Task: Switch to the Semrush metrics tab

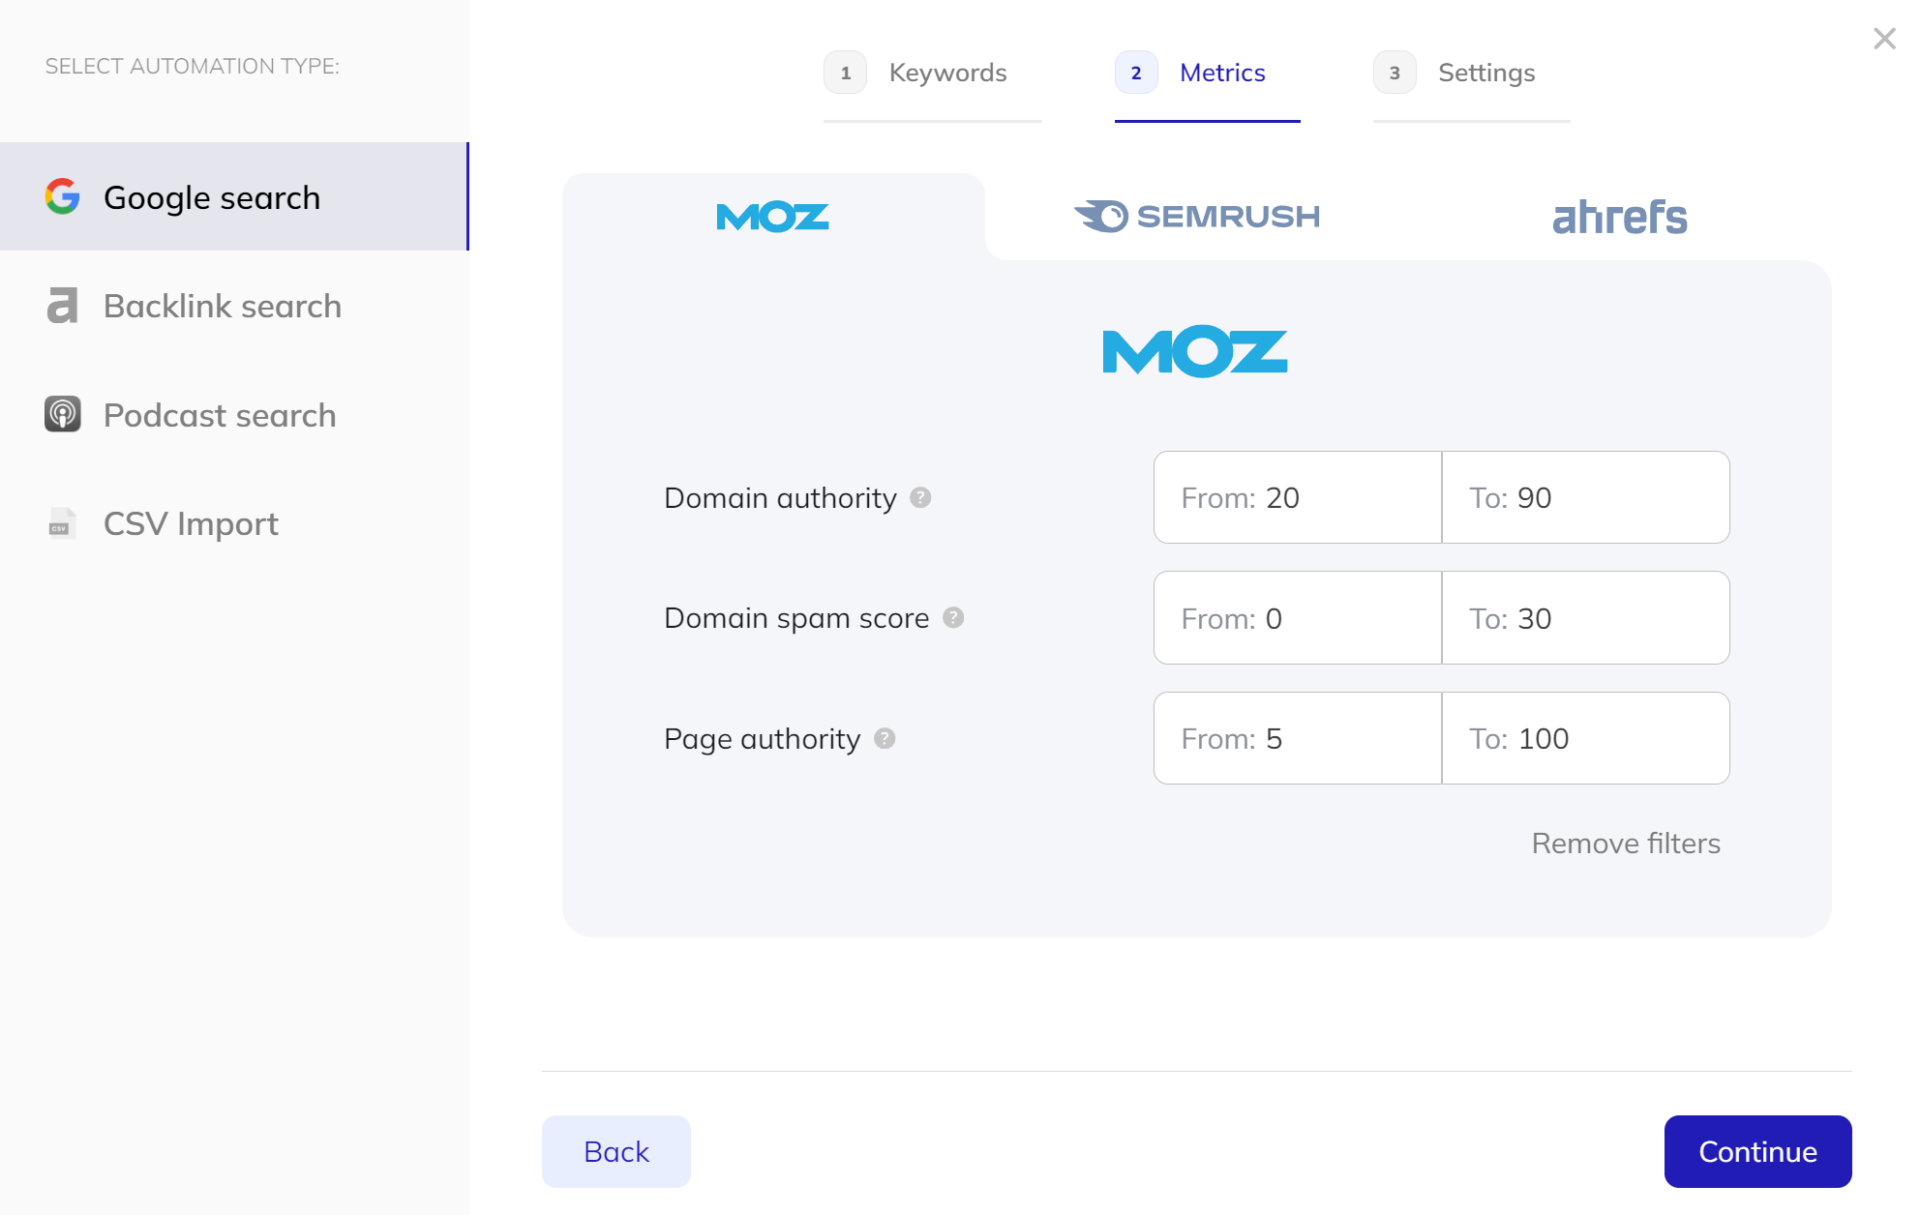Action: point(1197,216)
